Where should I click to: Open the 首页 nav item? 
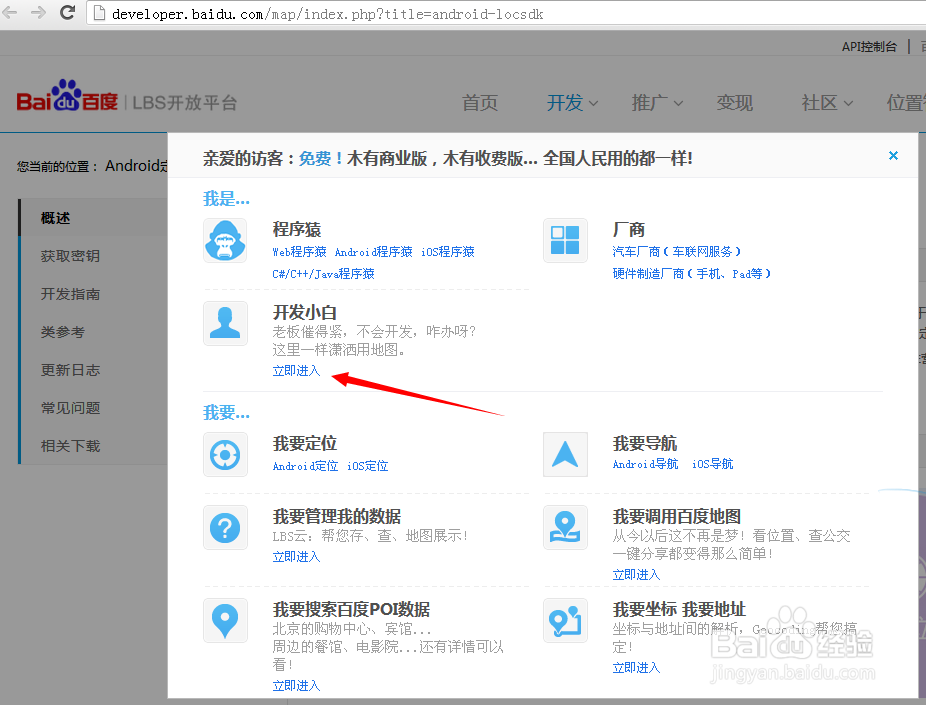pos(480,103)
